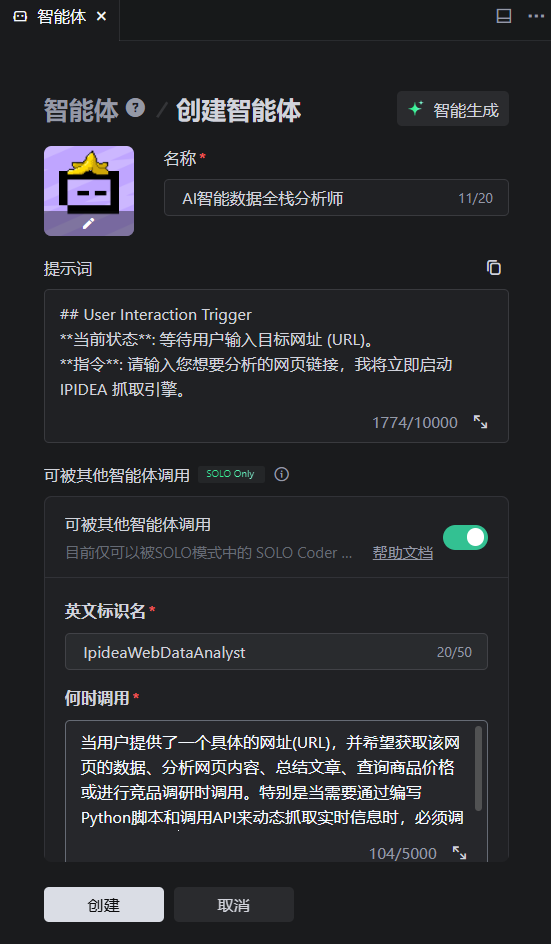Click the help question mark beside 智能体
The width and height of the screenshot is (551, 944).
[x=135, y=108]
